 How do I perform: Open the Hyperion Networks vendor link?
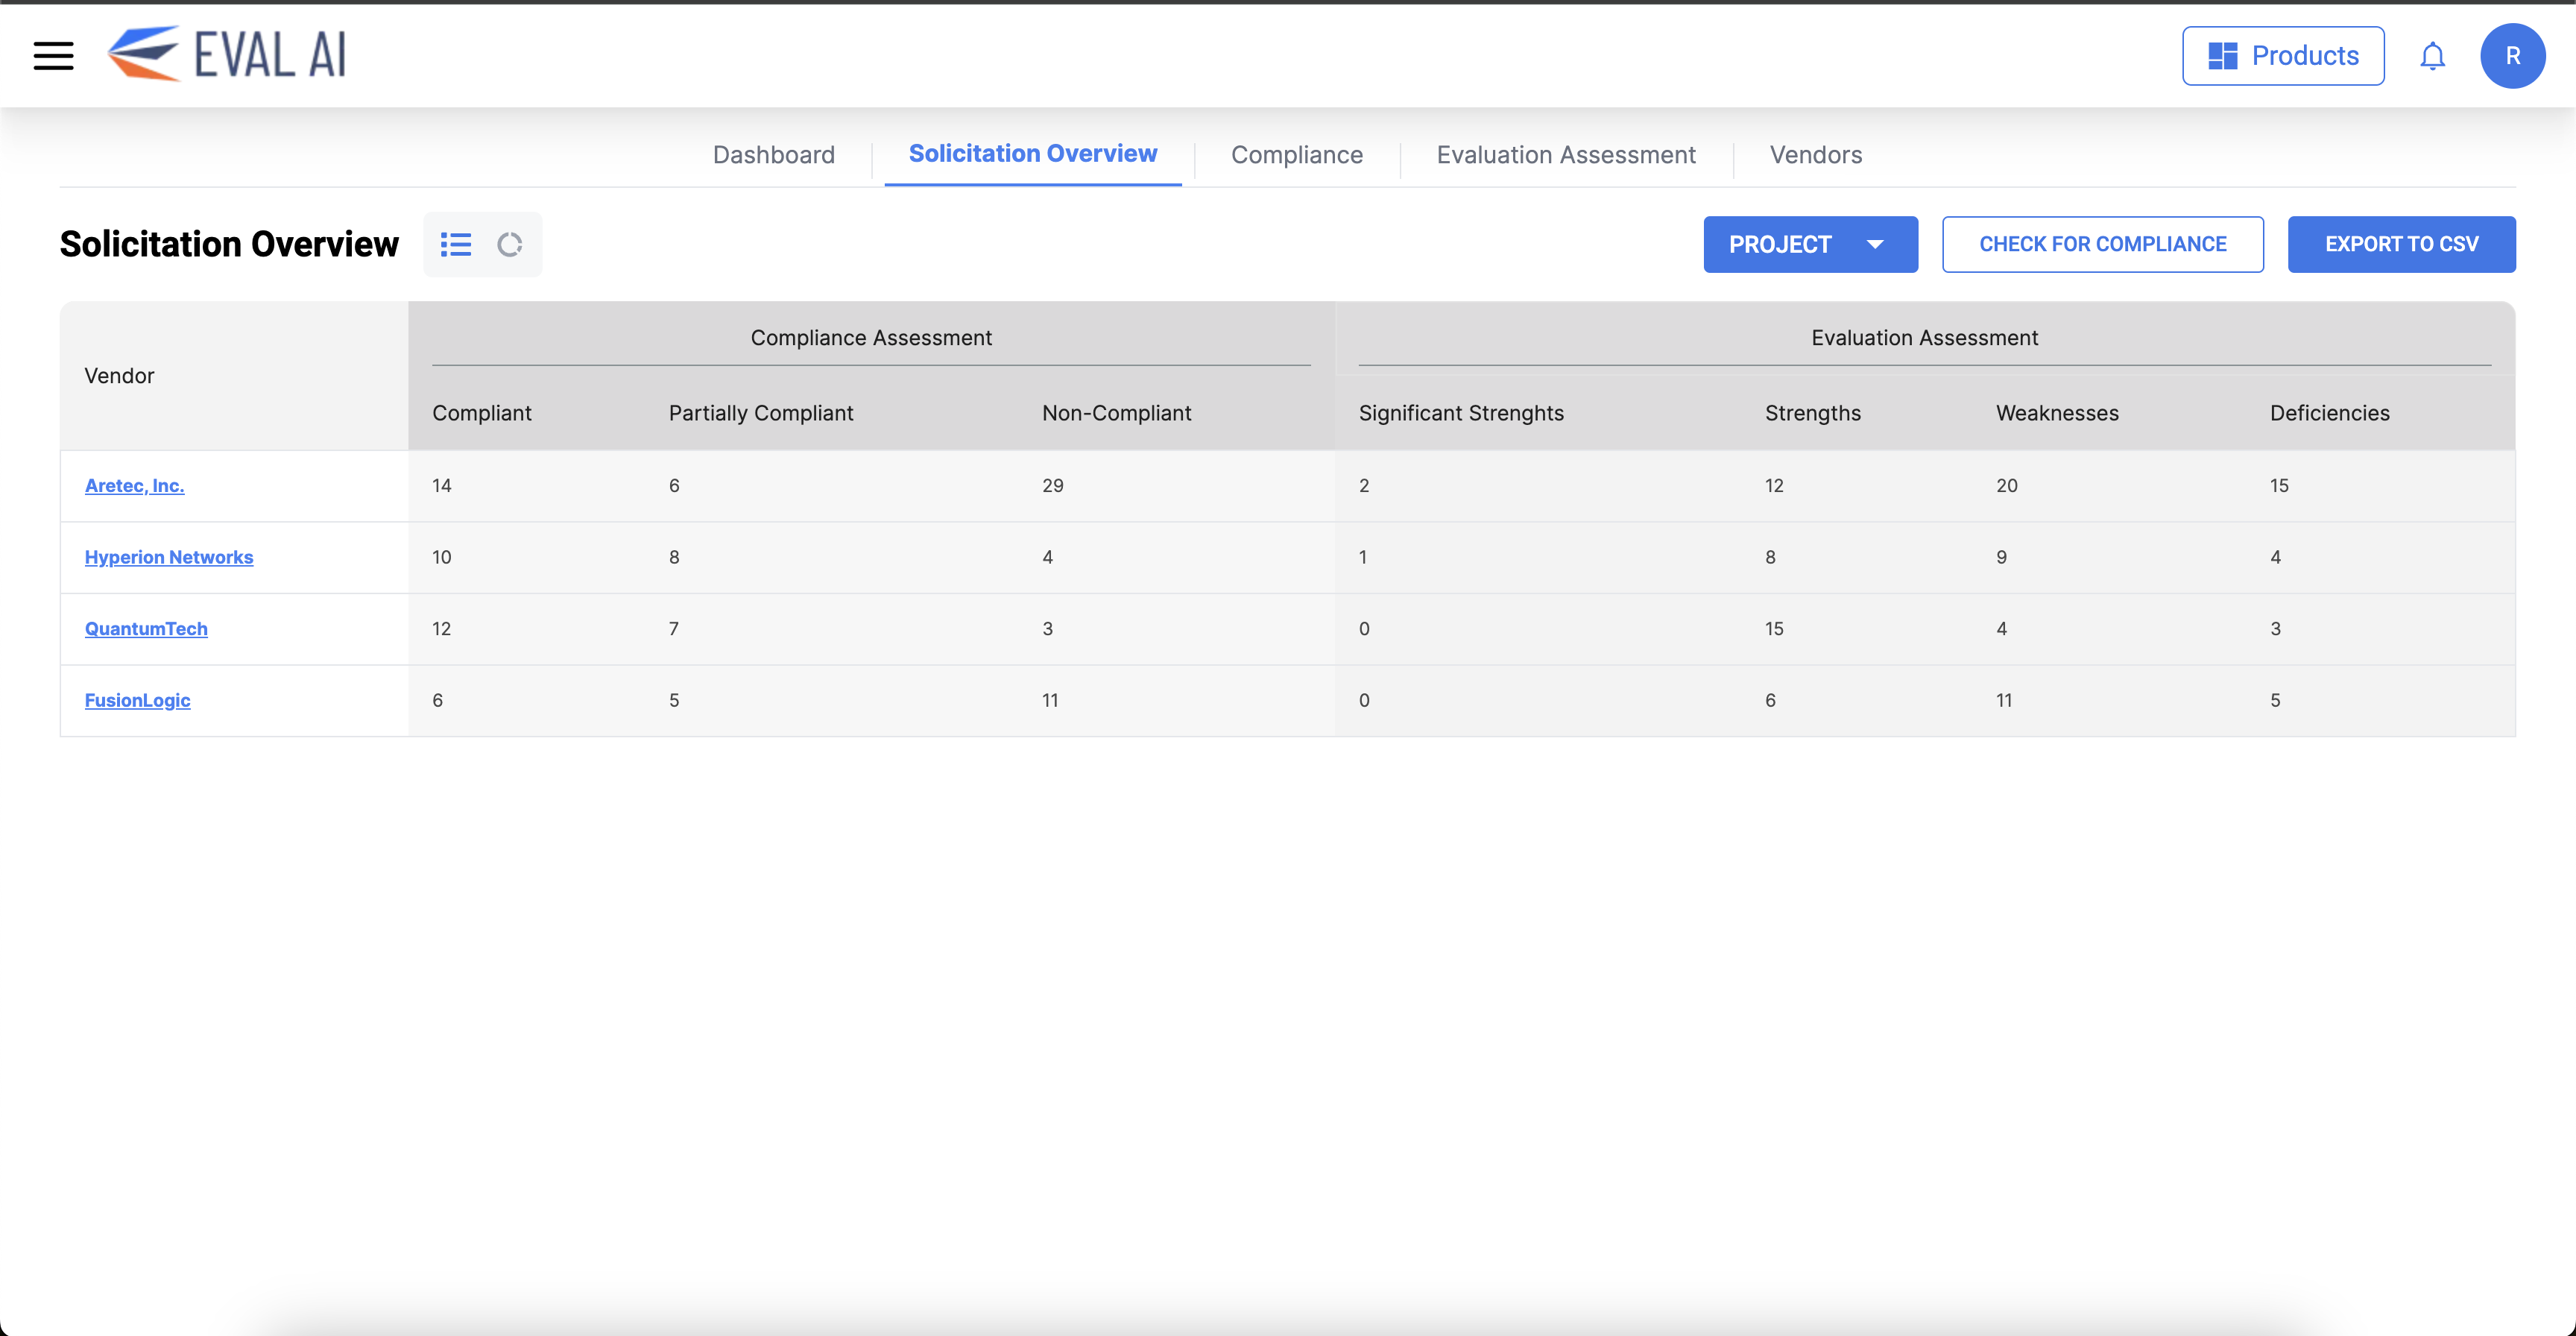click(168, 557)
